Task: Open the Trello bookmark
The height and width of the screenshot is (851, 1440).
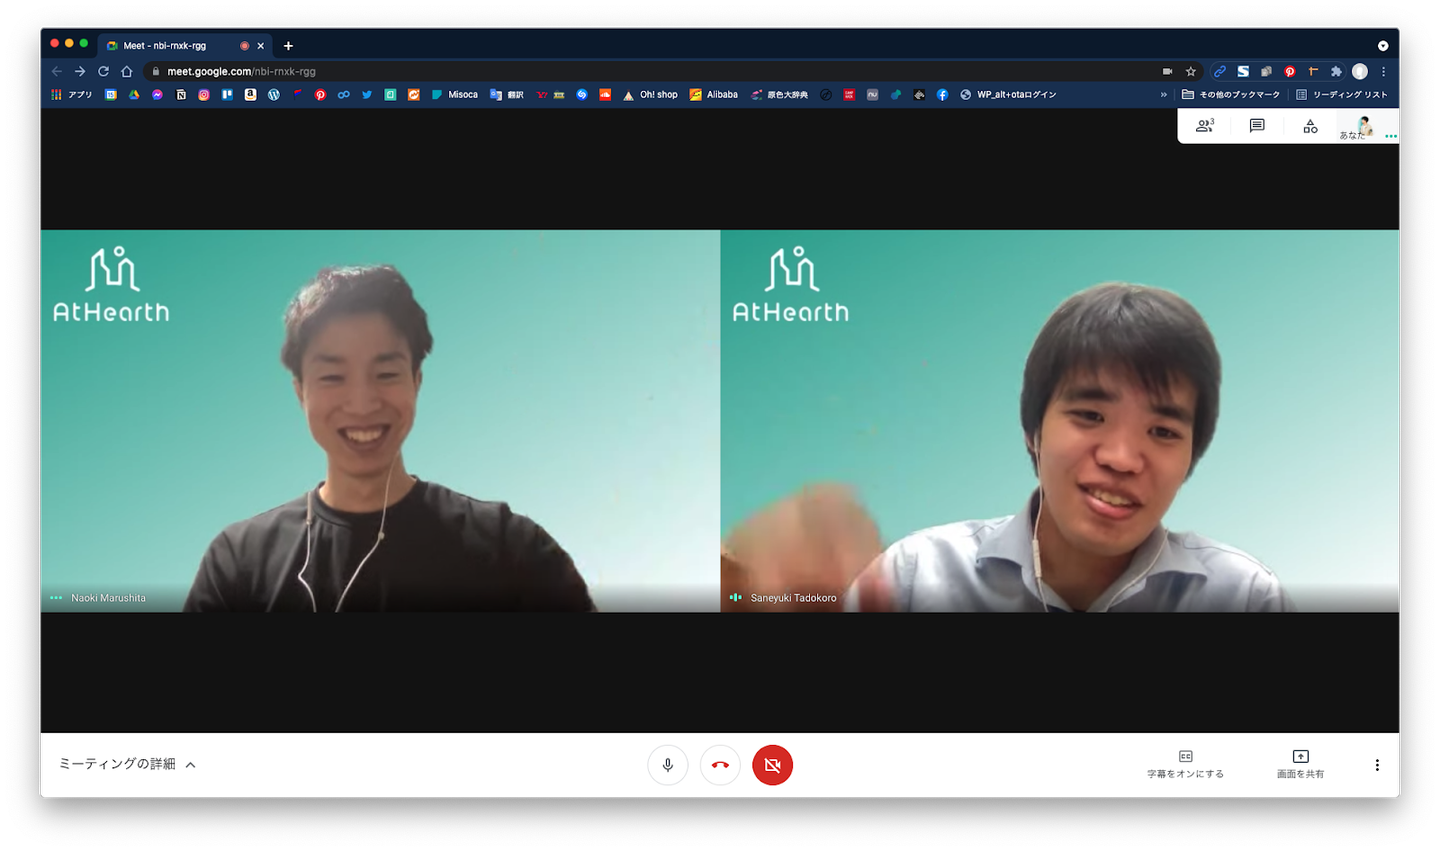Action: 227,95
